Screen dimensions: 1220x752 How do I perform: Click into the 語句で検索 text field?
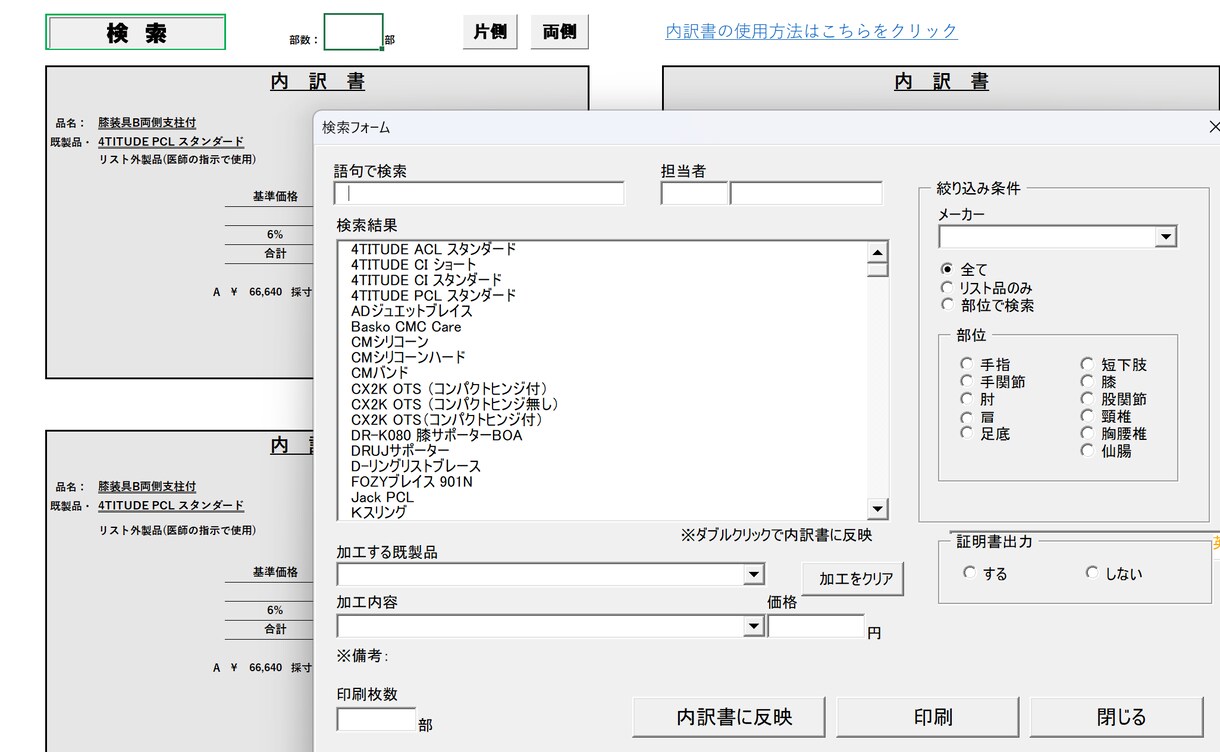pos(479,193)
